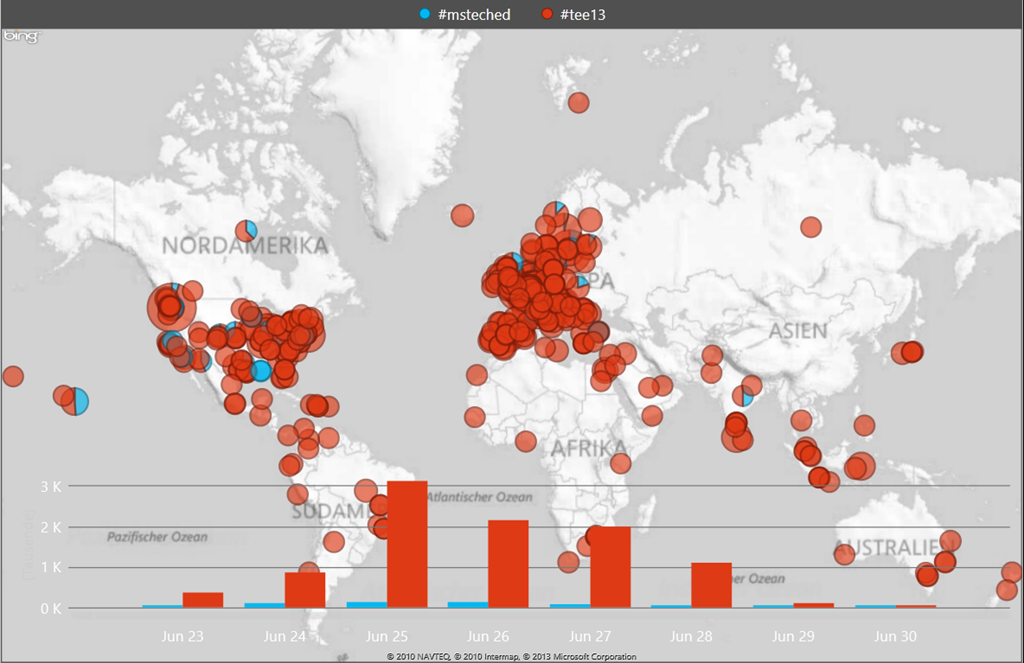Screen dimensions: 1024x663
Task: Select the northernmost bubble above Scandinavia
Action: point(578,102)
